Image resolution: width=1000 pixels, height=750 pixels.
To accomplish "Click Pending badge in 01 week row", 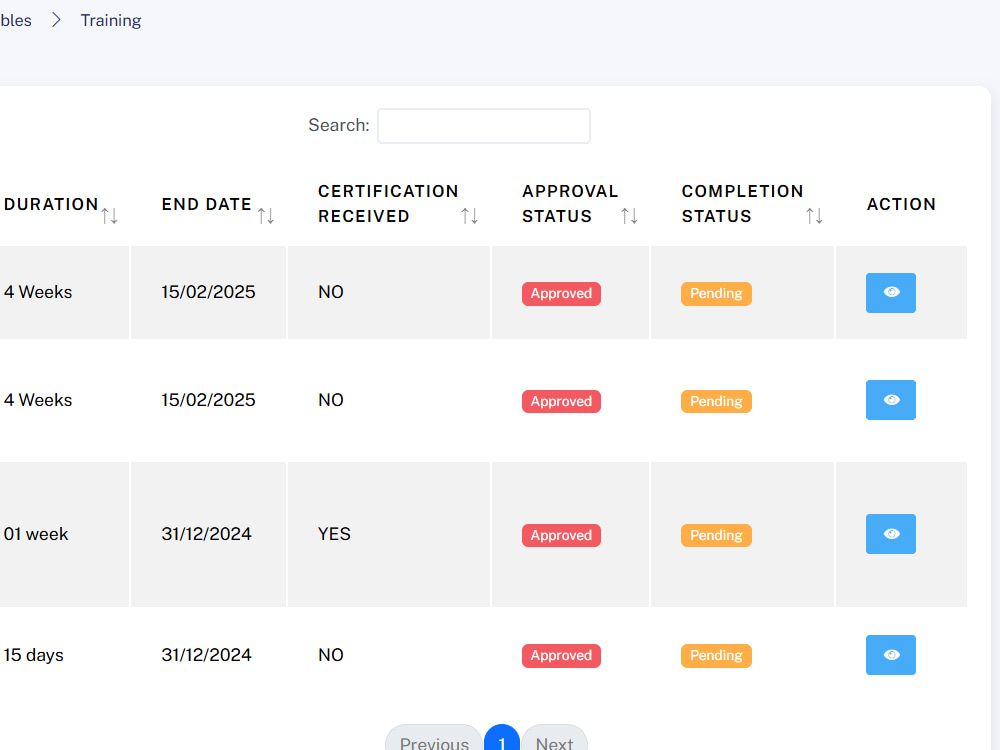I will pyautogui.click(x=716, y=535).
